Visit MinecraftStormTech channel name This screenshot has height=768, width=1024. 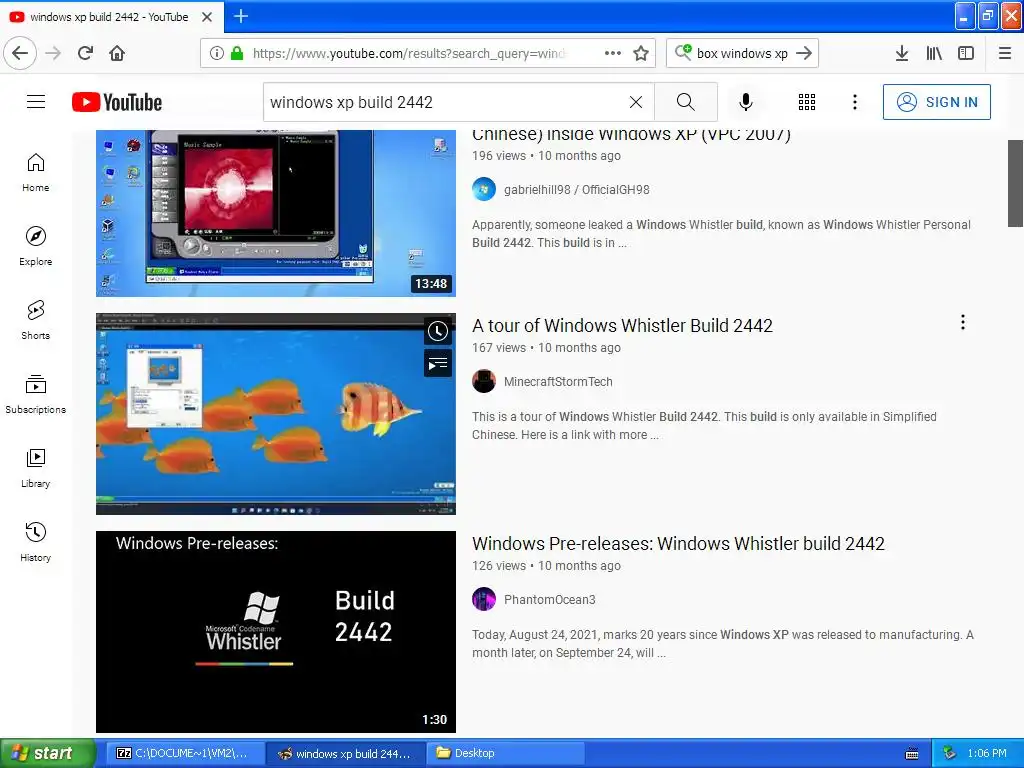558,381
